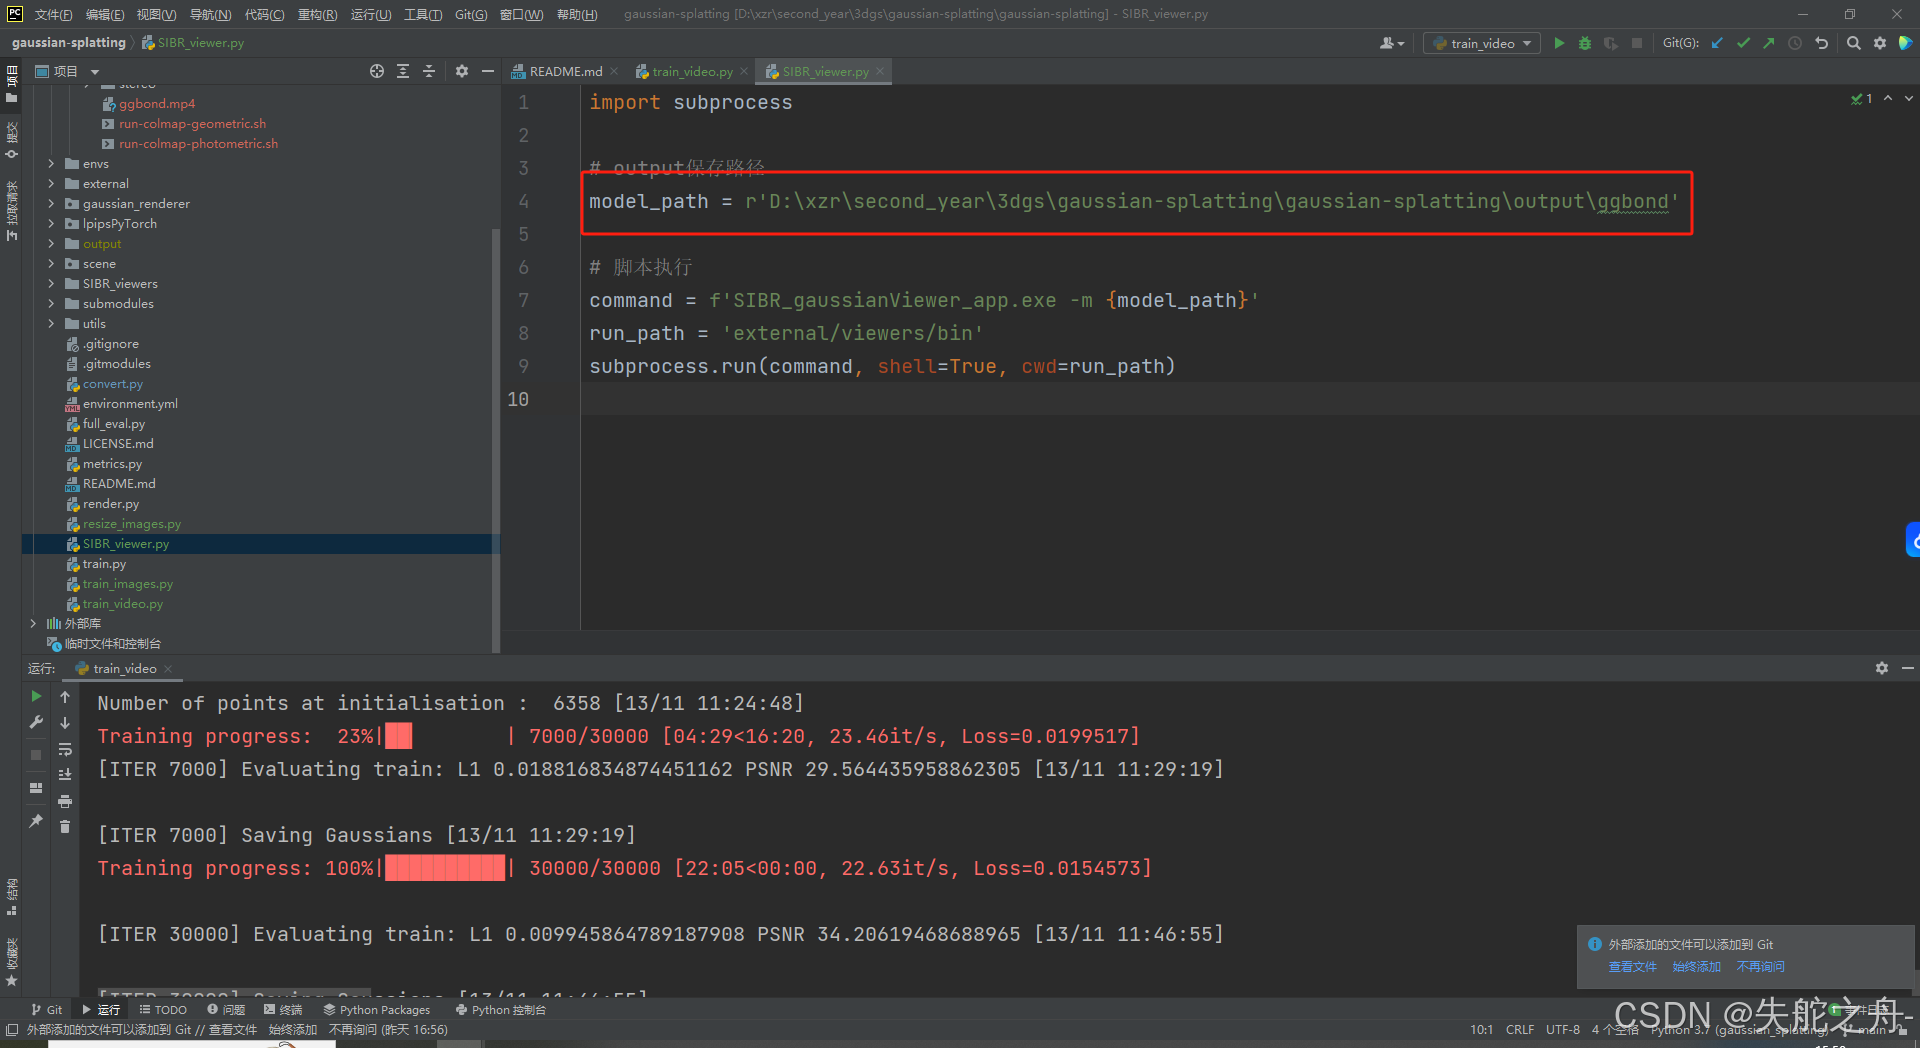Jump down the stack trace in Run panel
The width and height of the screenshot is (1920, 1048).
click(x=65, y=722)
